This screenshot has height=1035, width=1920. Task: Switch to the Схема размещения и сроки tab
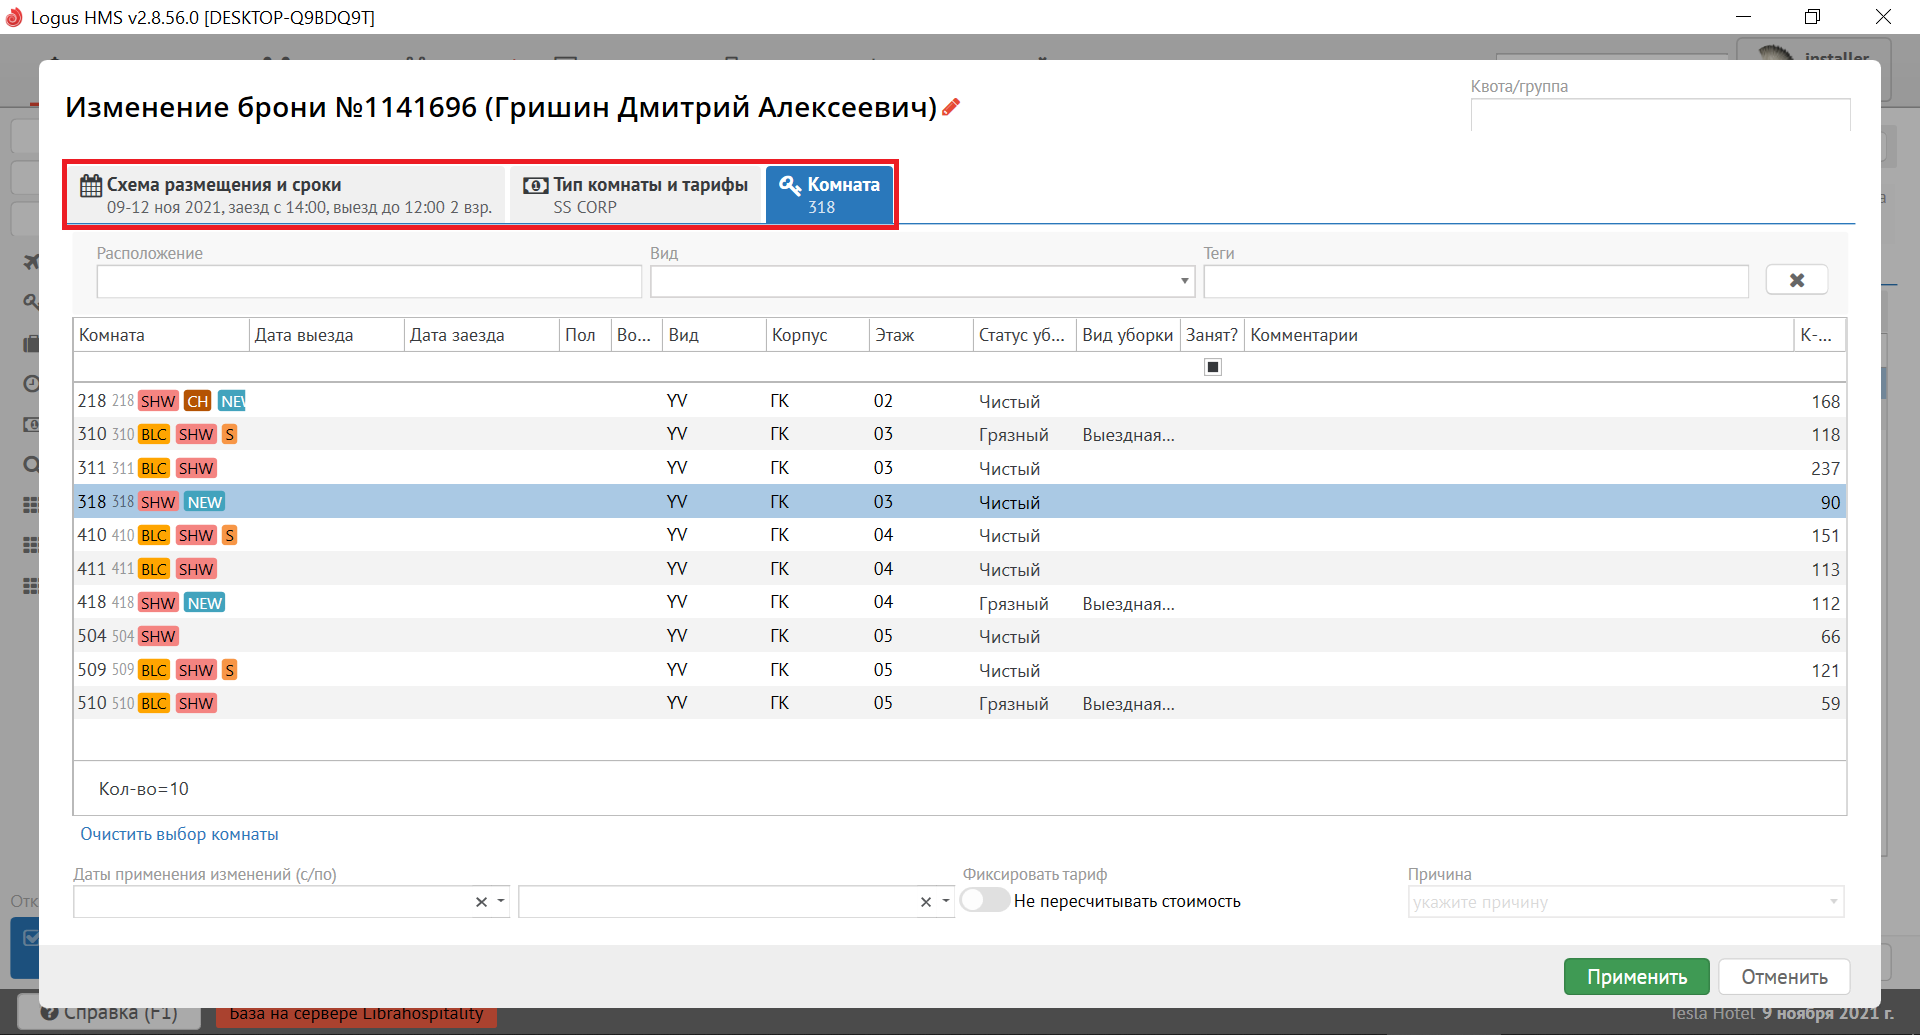coord(287,195)
